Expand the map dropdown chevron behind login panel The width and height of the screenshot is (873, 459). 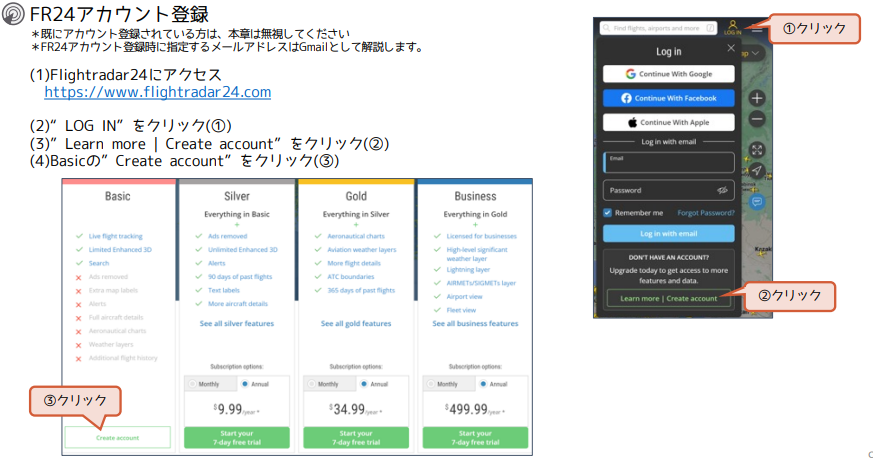pyautogui.click(x=755, y=52)
